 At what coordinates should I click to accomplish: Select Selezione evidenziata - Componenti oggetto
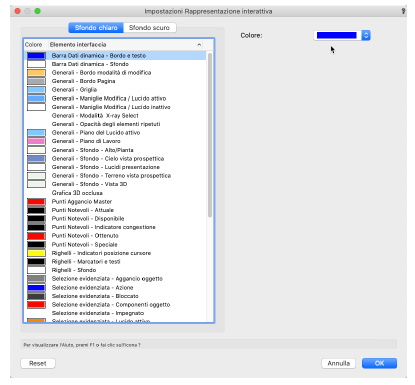tap(115, 305)
